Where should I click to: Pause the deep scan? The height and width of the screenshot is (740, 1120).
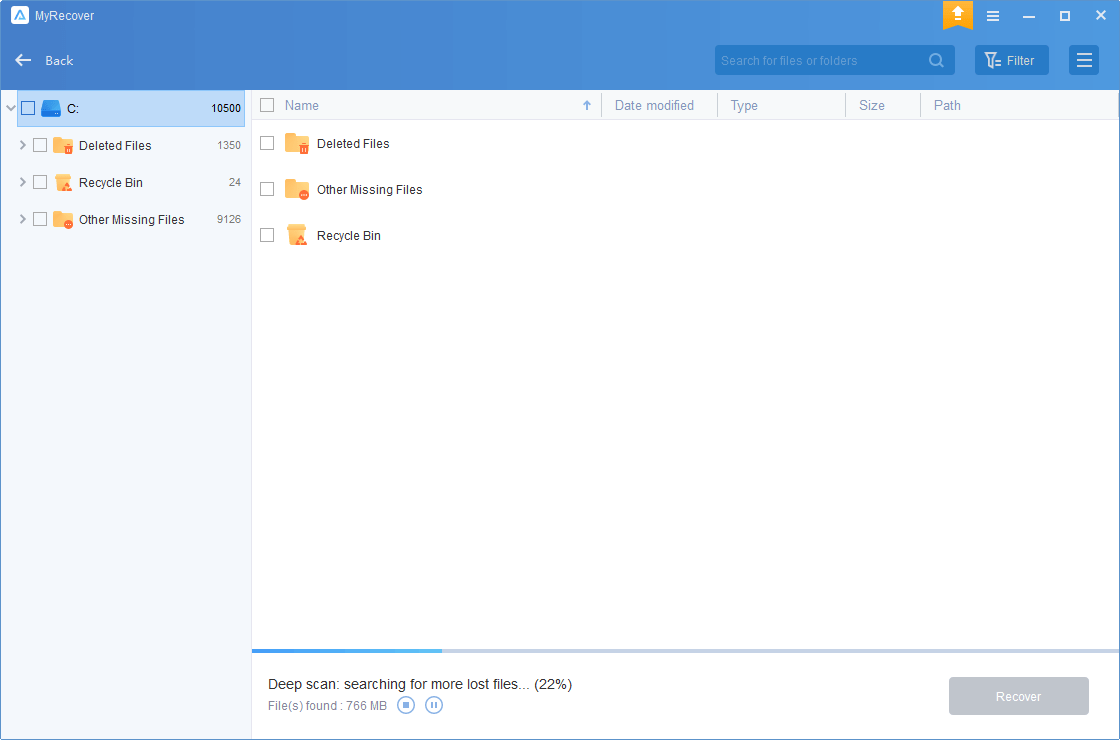point(434,705)
